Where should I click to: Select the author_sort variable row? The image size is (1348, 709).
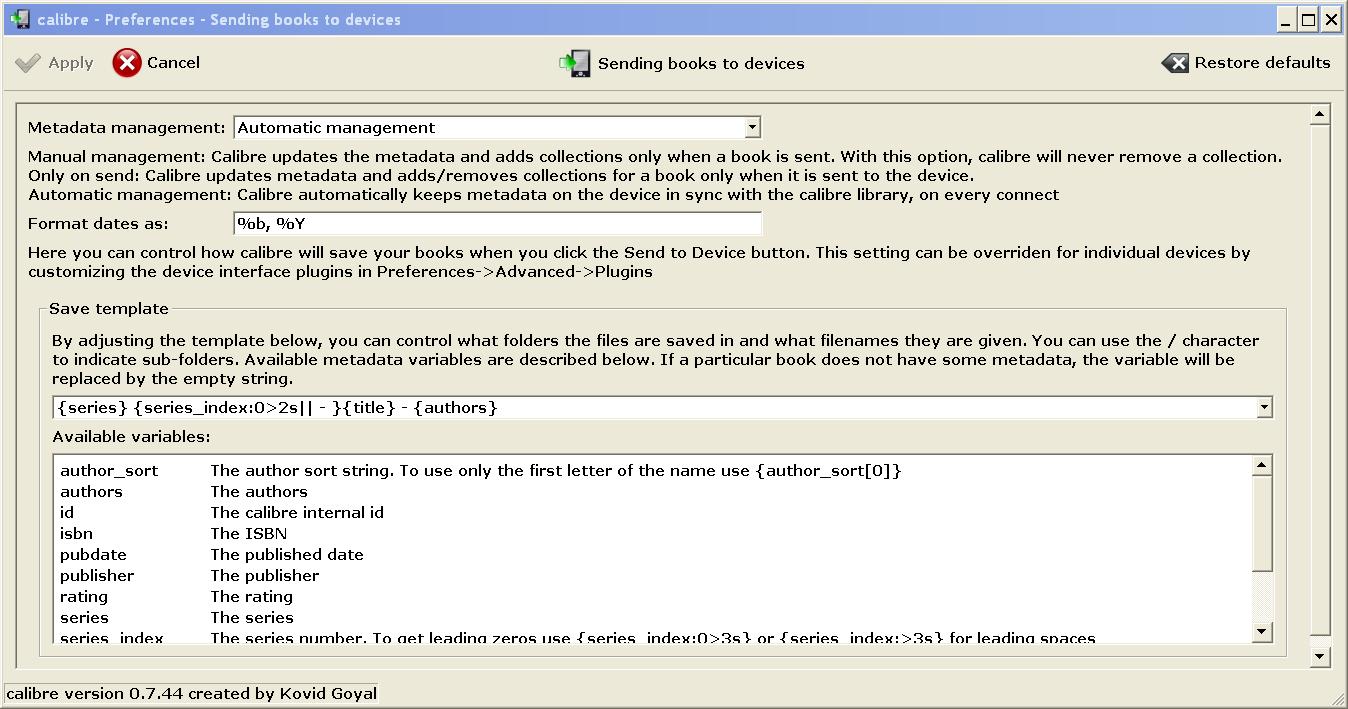coord(653,470)
